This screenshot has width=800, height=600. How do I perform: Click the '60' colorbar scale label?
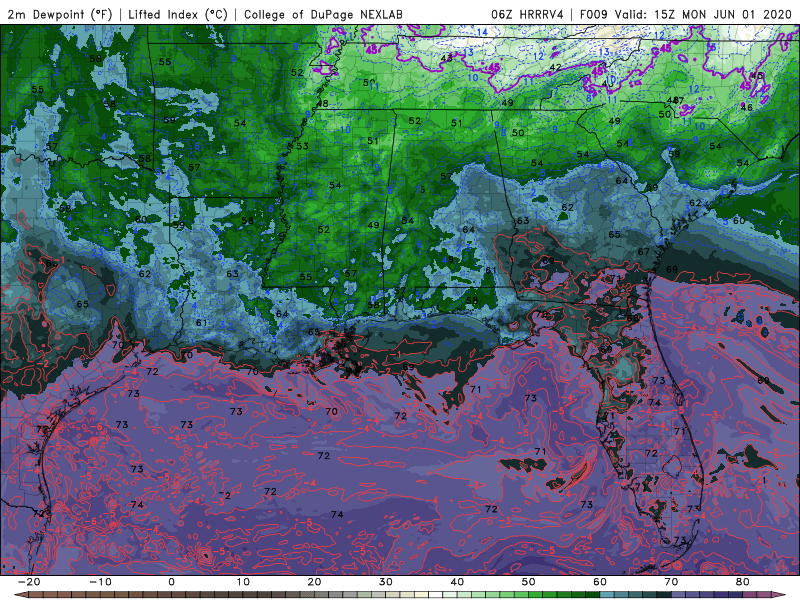coord(600,582)
